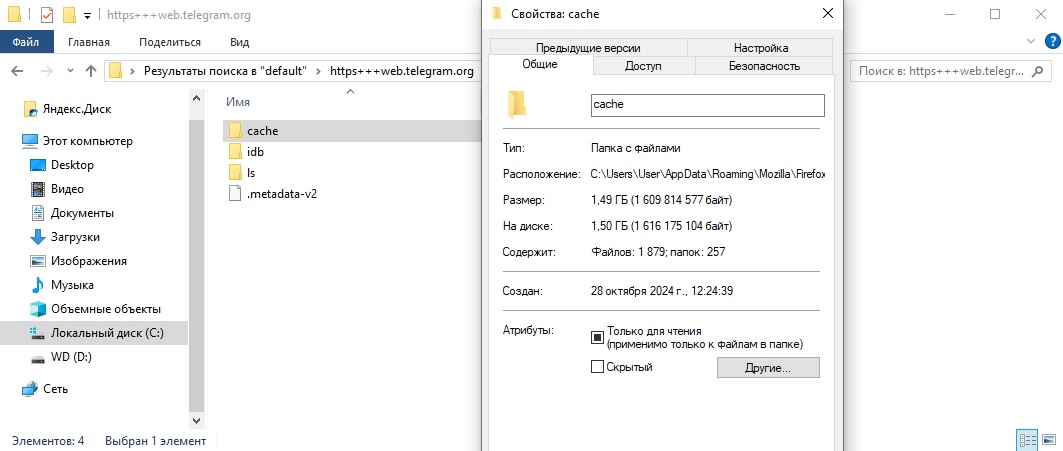
Task: Enable the Скрытый checkbox
Action: pyautogui.click(x=597, y=367)
